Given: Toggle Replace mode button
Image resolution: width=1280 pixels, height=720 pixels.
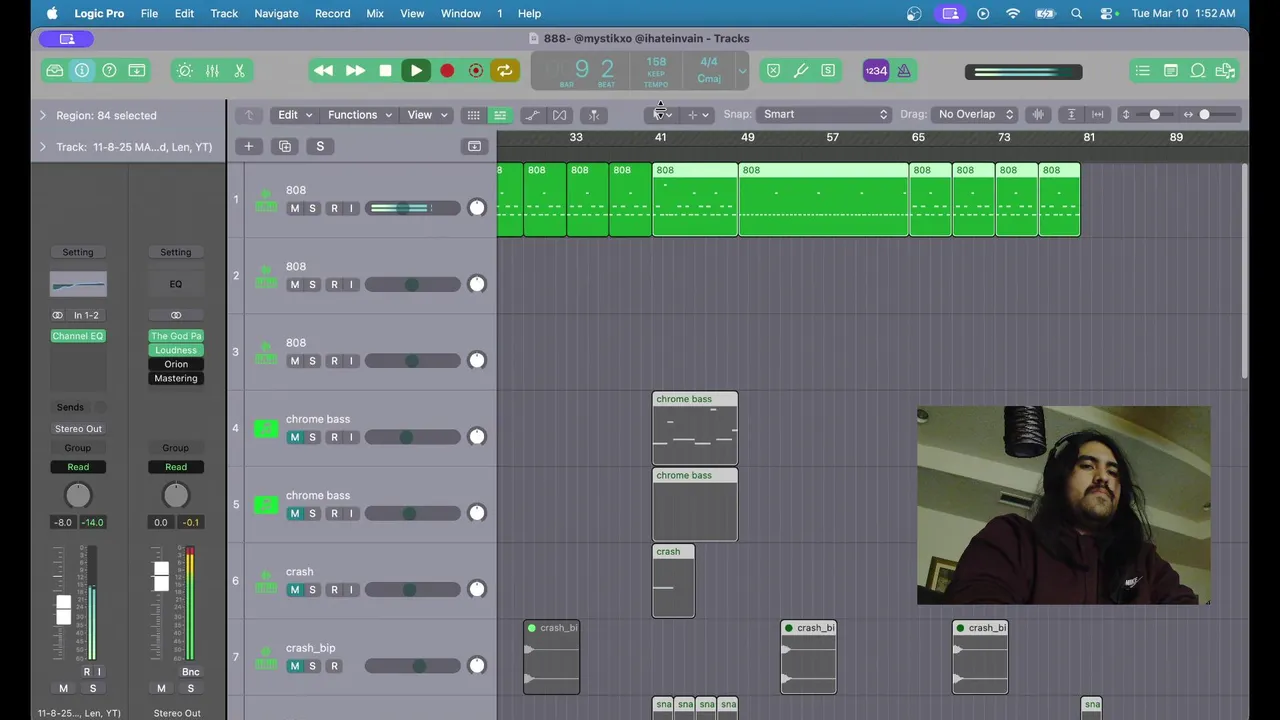Looking at the screenshot, I should (773, 71).
